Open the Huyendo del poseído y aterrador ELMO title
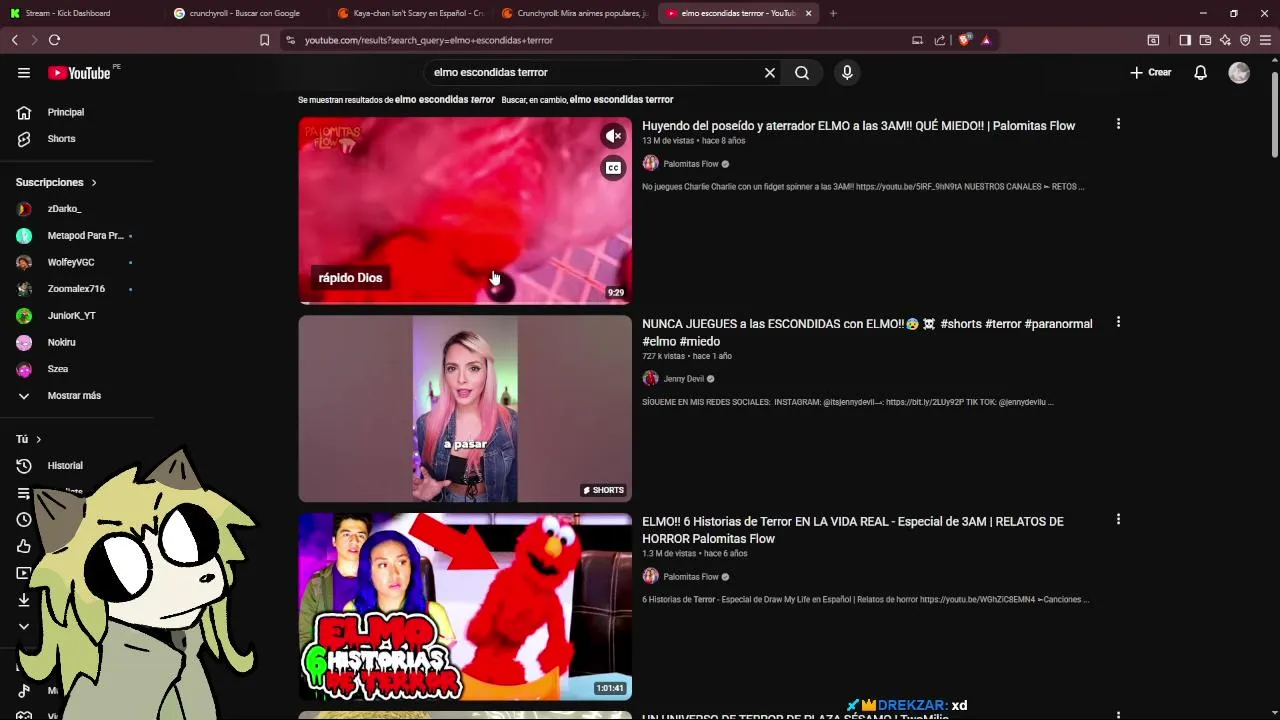Image resolution: width=1280 pixels, height=720 pixels. point(858,126)
